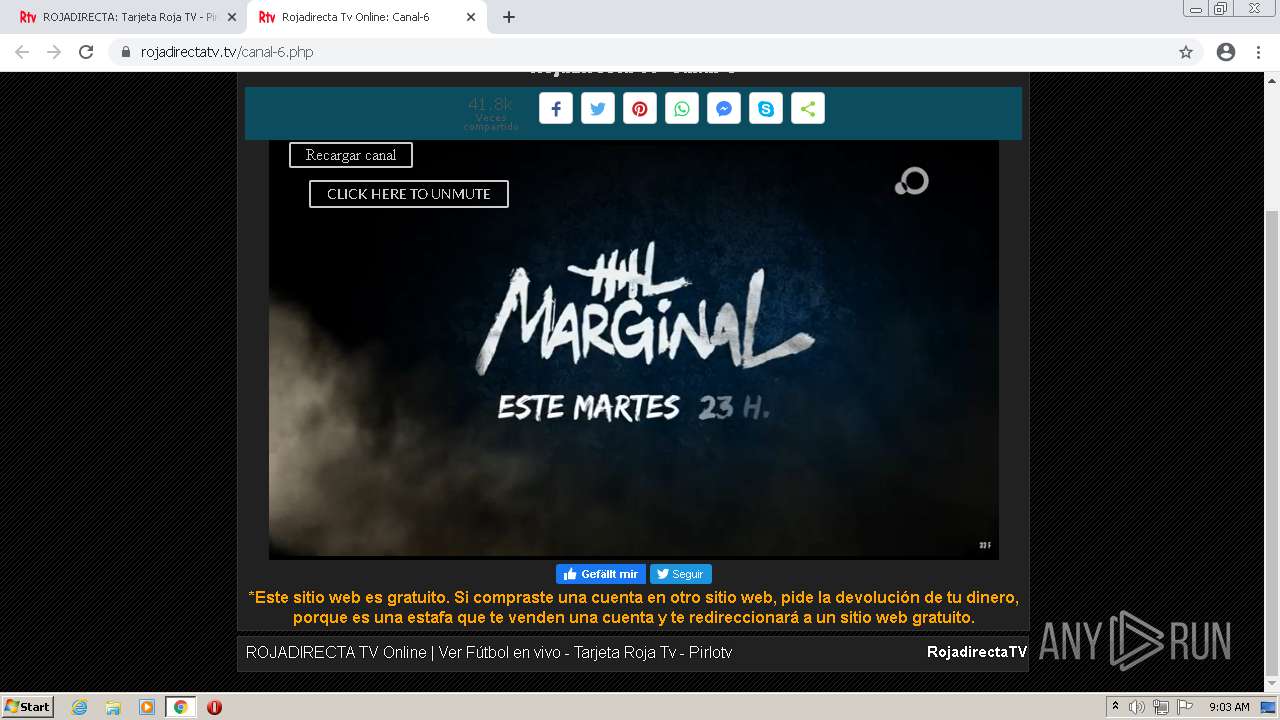Open the Chrome profile account icon
This screenshot has height=720, width=1280.
(1226, 52)
